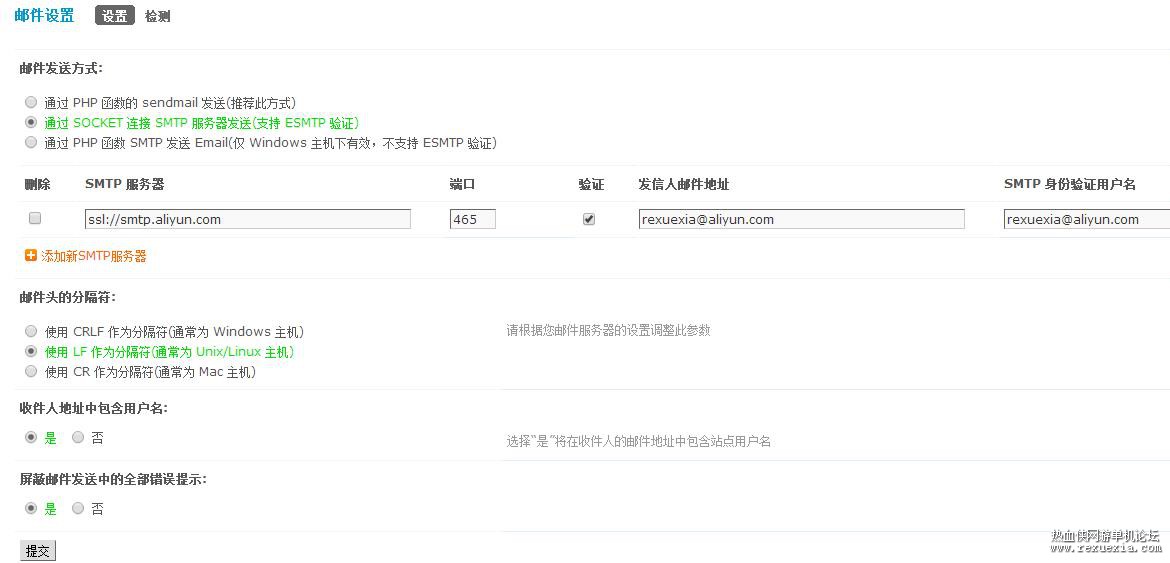The image size is (1170, 563).
Task: Click the orange plus icon to add an SMTP server
Action: tap(31, 256)
